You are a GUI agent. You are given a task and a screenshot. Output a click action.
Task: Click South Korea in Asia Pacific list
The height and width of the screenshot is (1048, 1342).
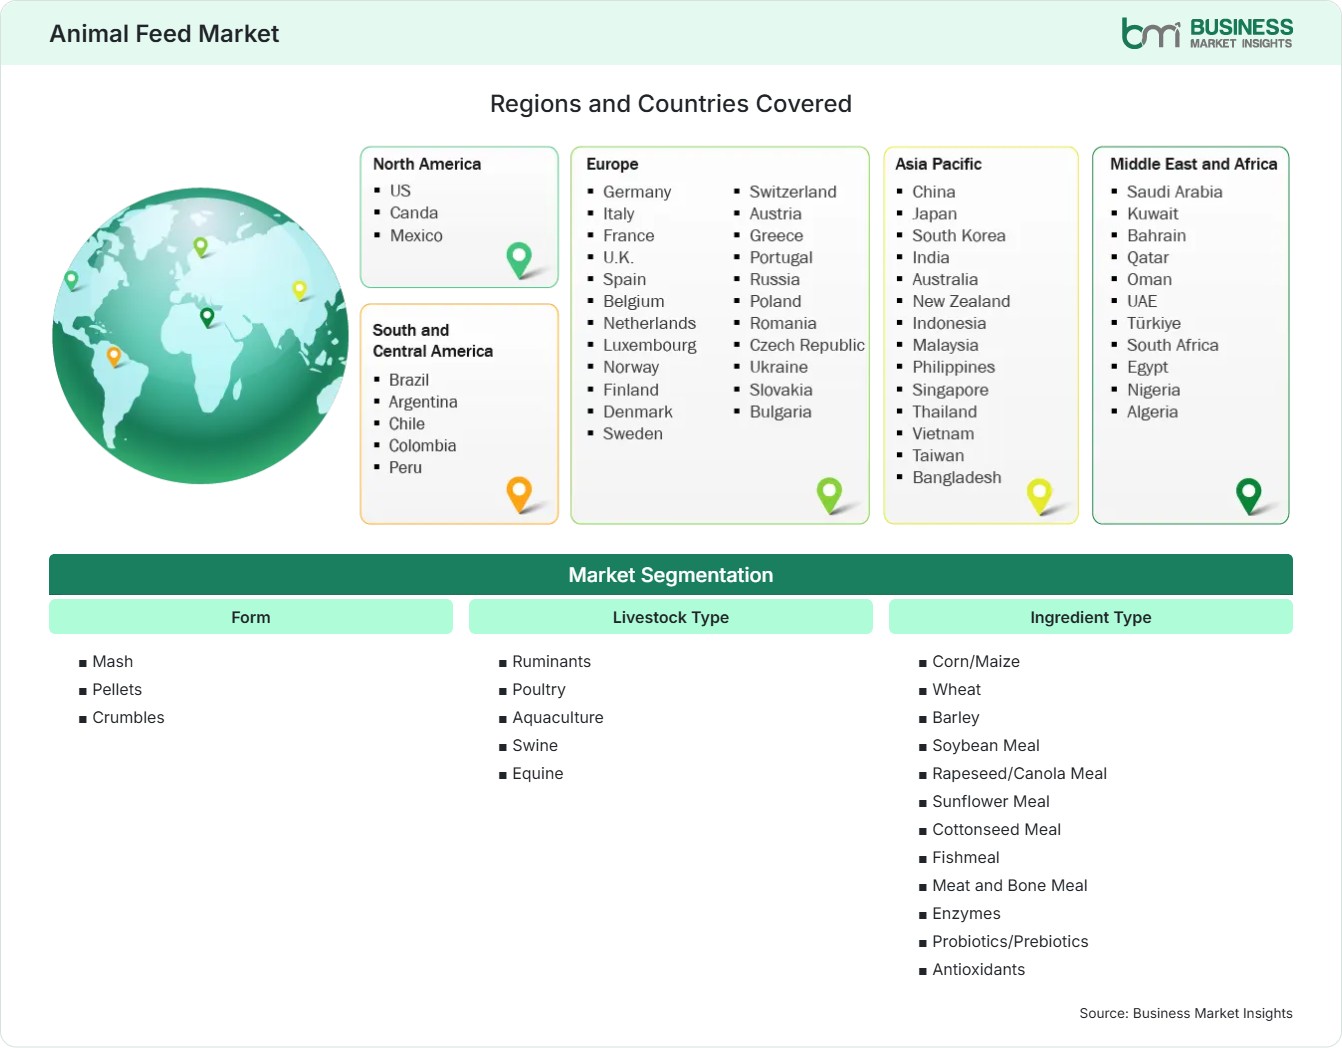(x=959, y=236)
